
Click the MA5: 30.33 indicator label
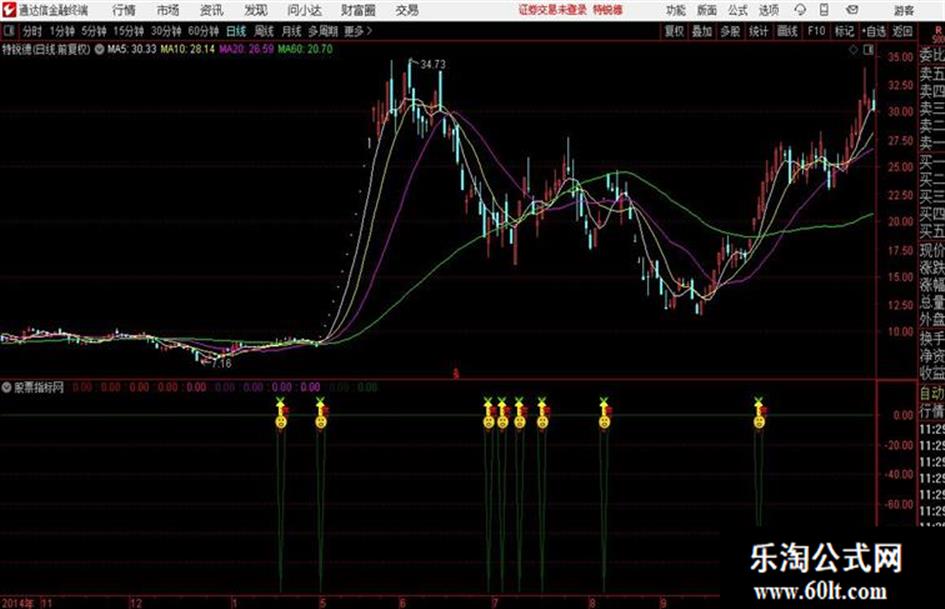coord(131,49)
